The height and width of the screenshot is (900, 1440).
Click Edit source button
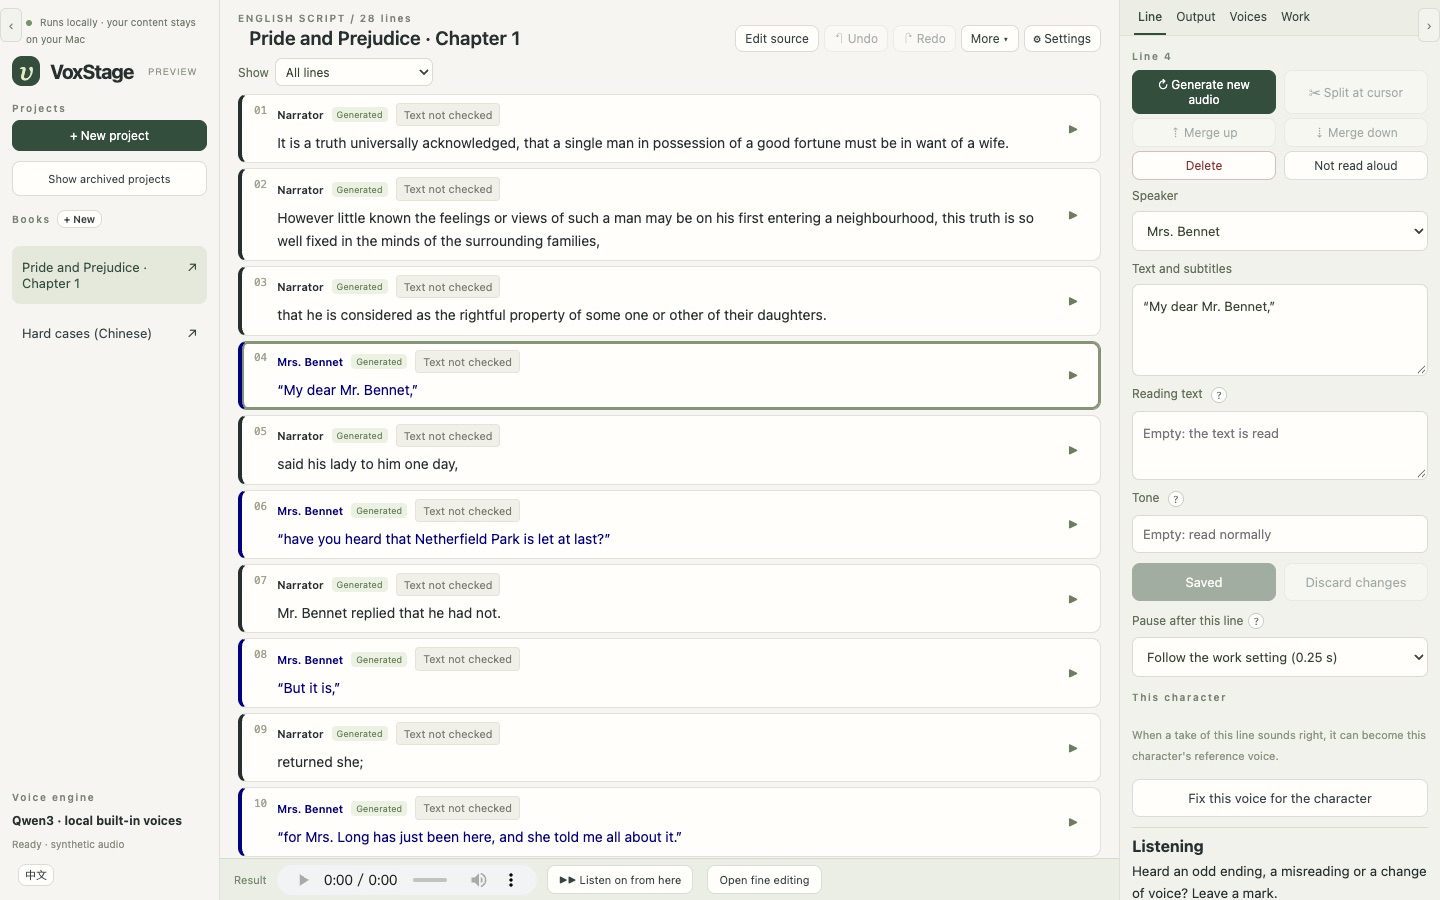pos(777,38)
